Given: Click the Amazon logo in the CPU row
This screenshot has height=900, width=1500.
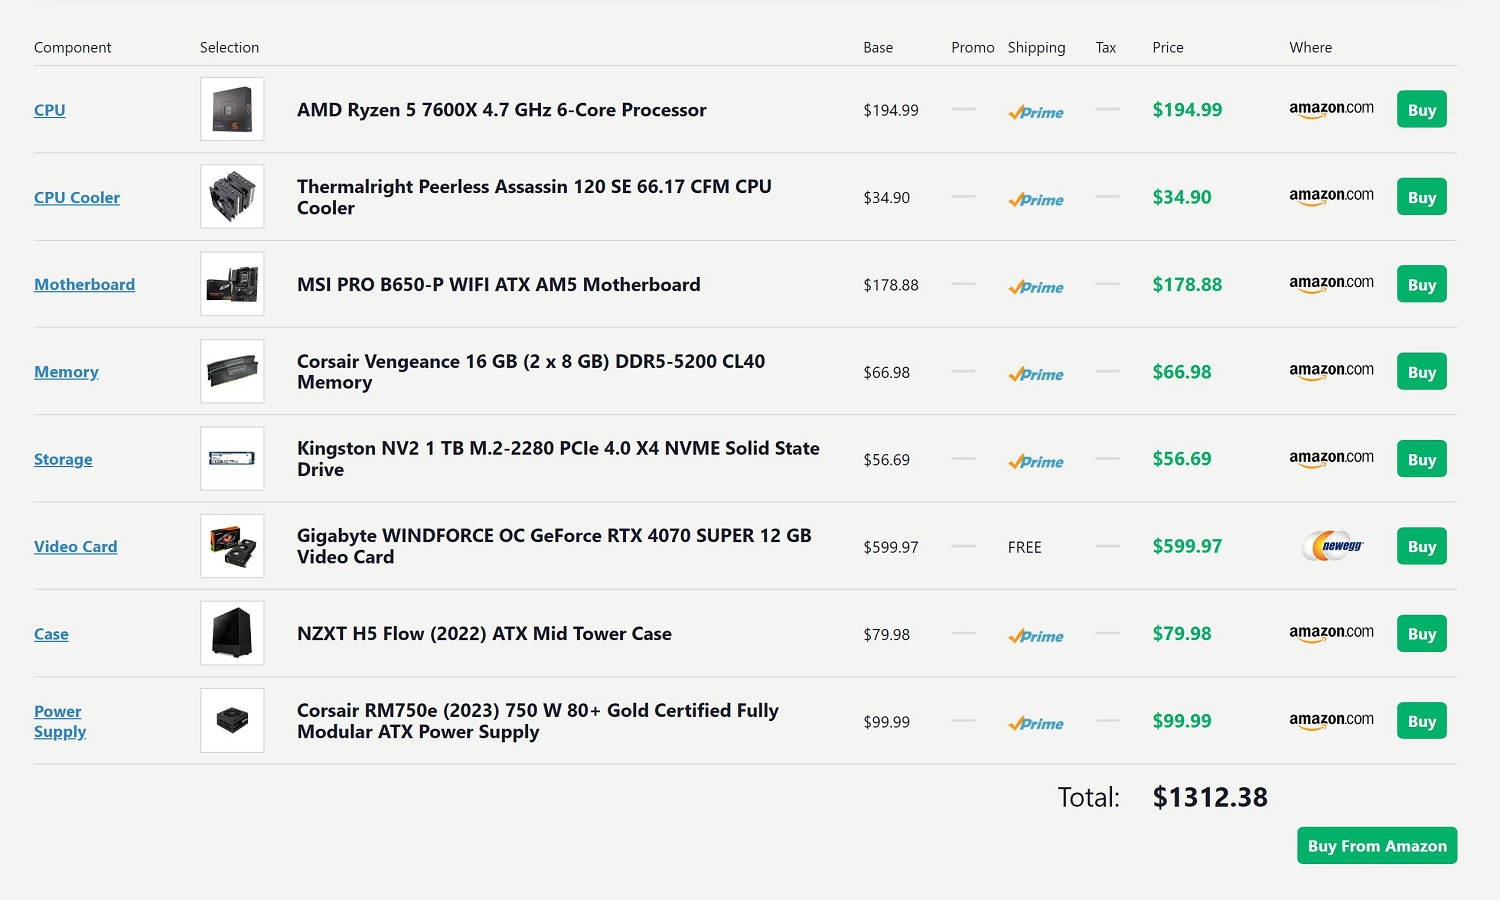Looking at the screenshot, I should click(x=1331, y=109).
